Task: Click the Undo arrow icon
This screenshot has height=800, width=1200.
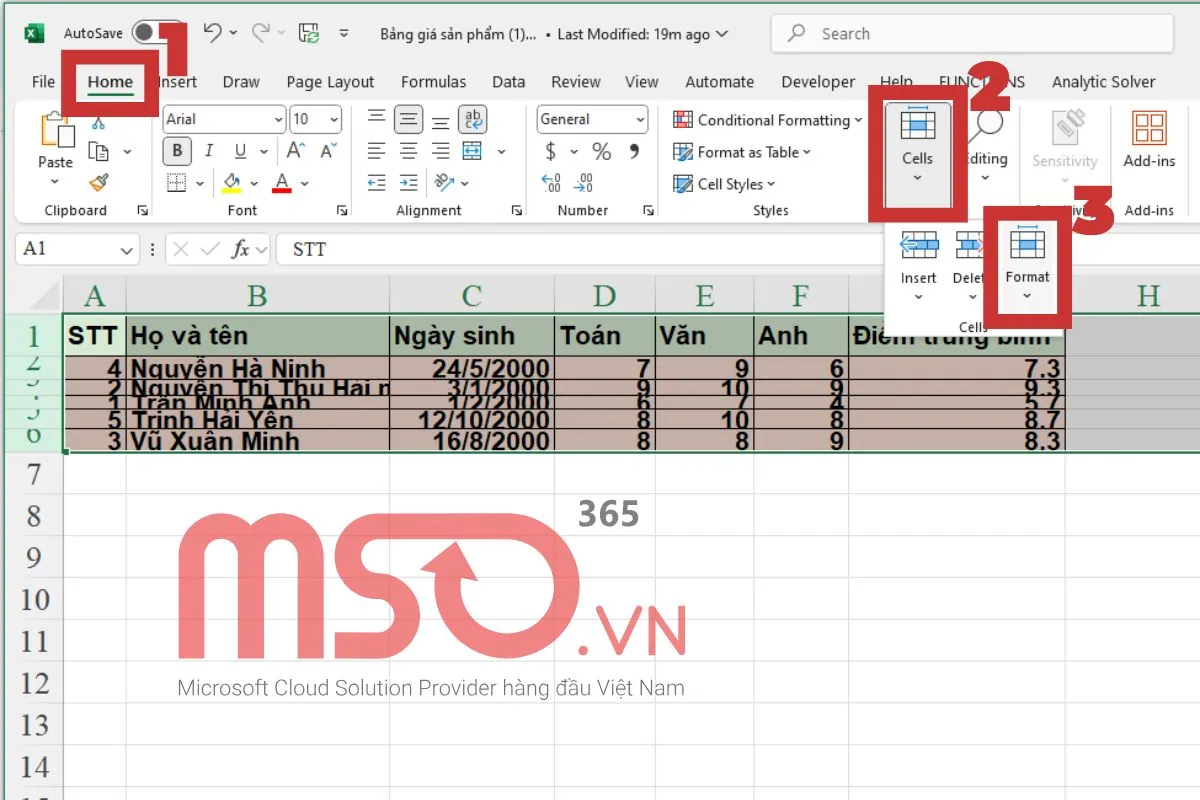Action: point(212,33)
